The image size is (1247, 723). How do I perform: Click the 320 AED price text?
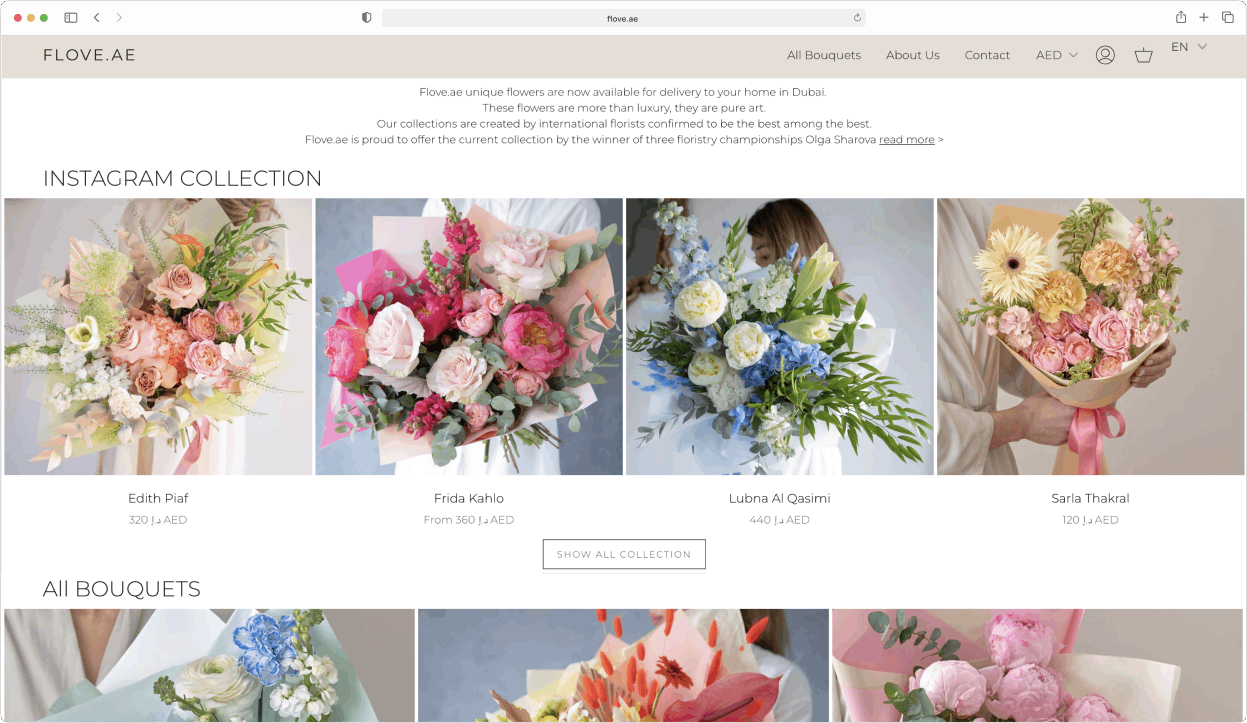[x=158, y=520]
